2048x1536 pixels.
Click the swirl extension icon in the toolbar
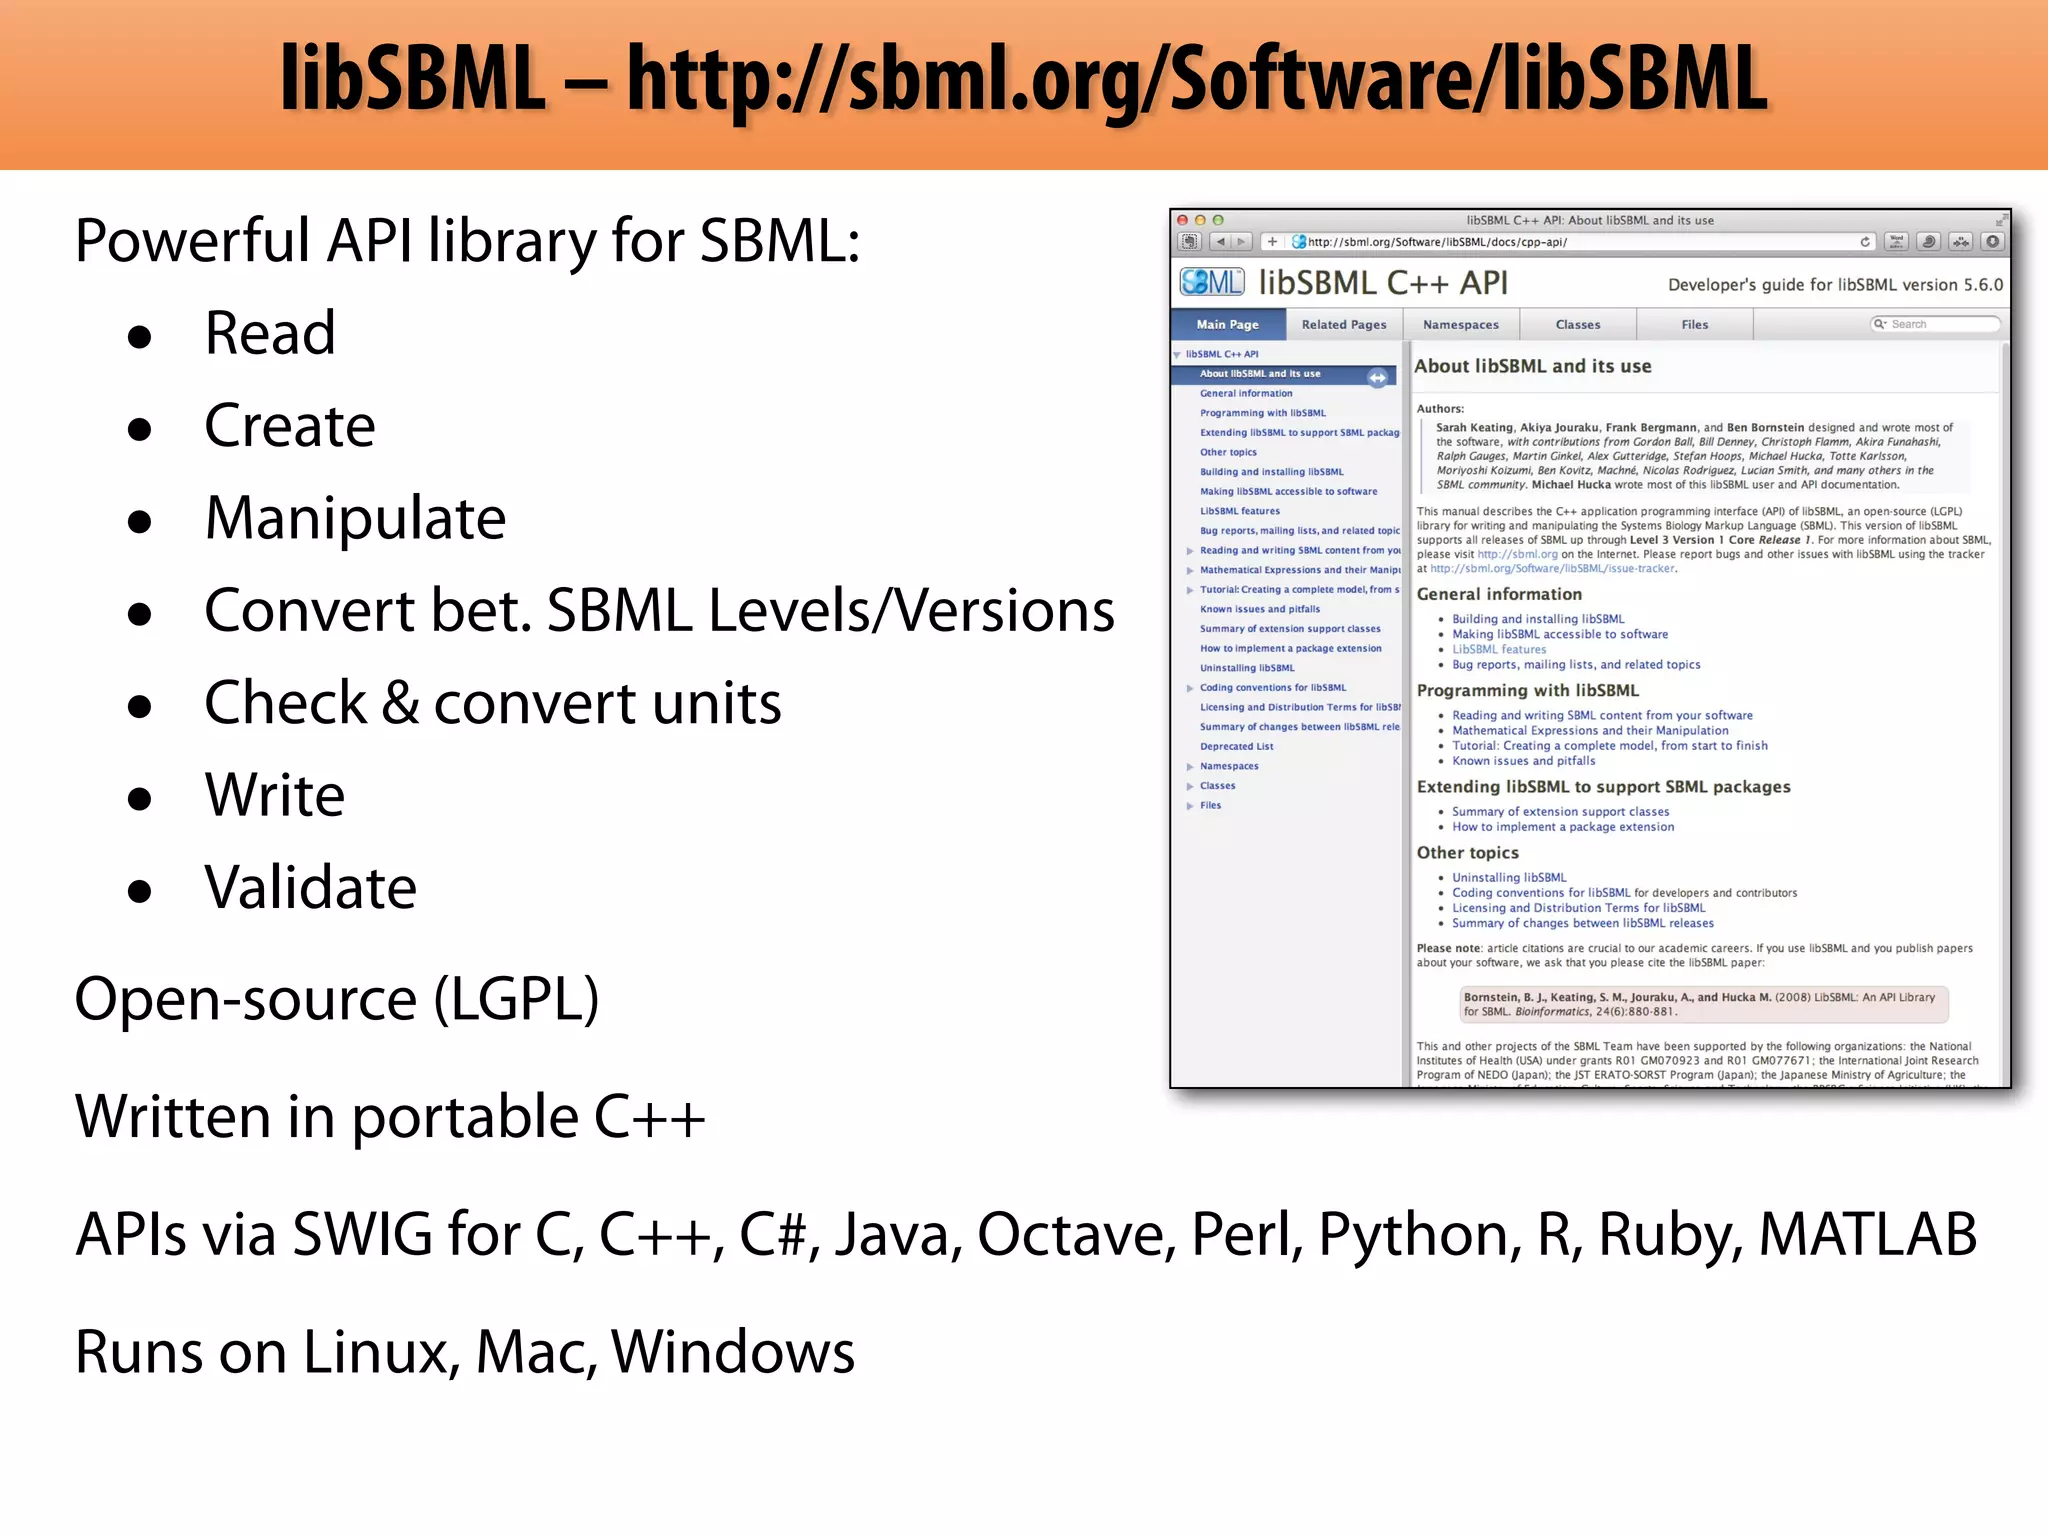coord(1930,242)
